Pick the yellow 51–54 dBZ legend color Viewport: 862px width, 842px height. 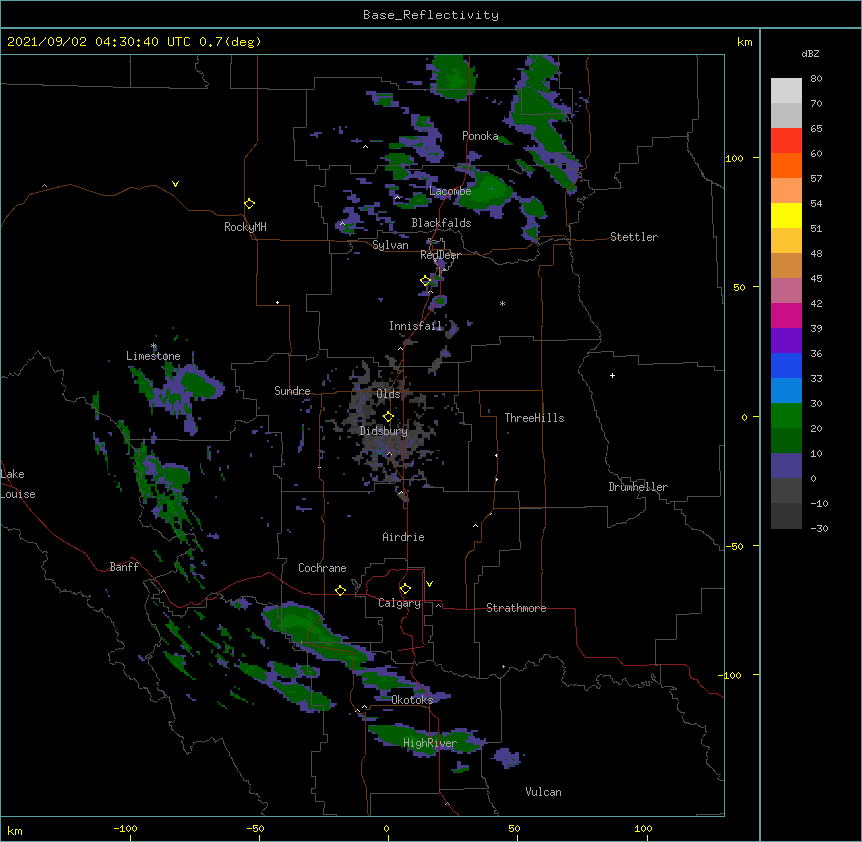click(x=786, y=216)
